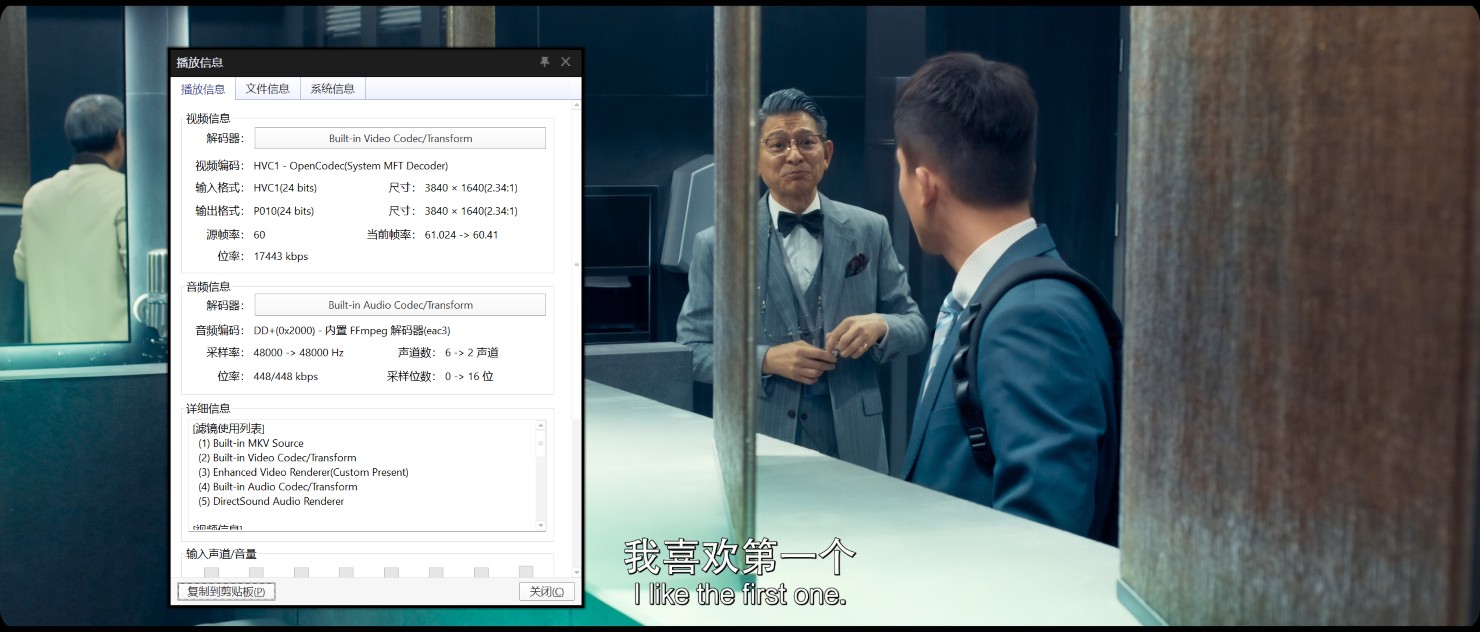Click the 17443 kbps bitrate value
Image resolution: width=1480 pixels, height=632 pixels.
point(281,256)
